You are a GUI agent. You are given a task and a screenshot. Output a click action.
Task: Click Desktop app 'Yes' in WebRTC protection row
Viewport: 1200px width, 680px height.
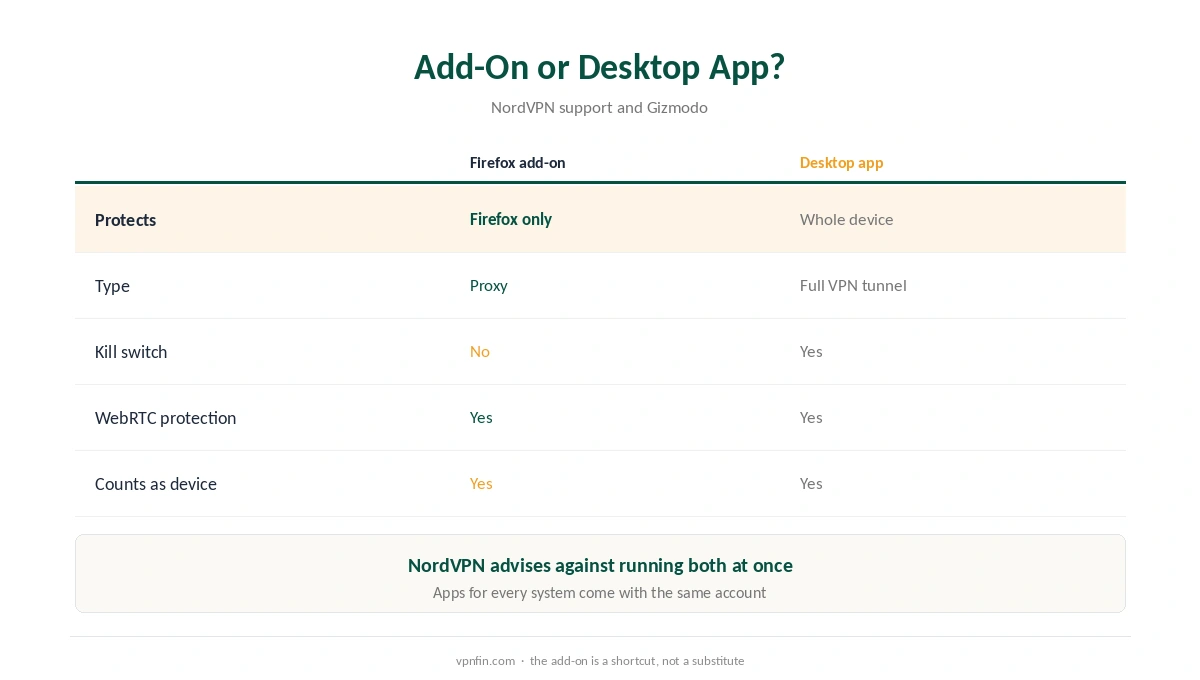point(811,417)
